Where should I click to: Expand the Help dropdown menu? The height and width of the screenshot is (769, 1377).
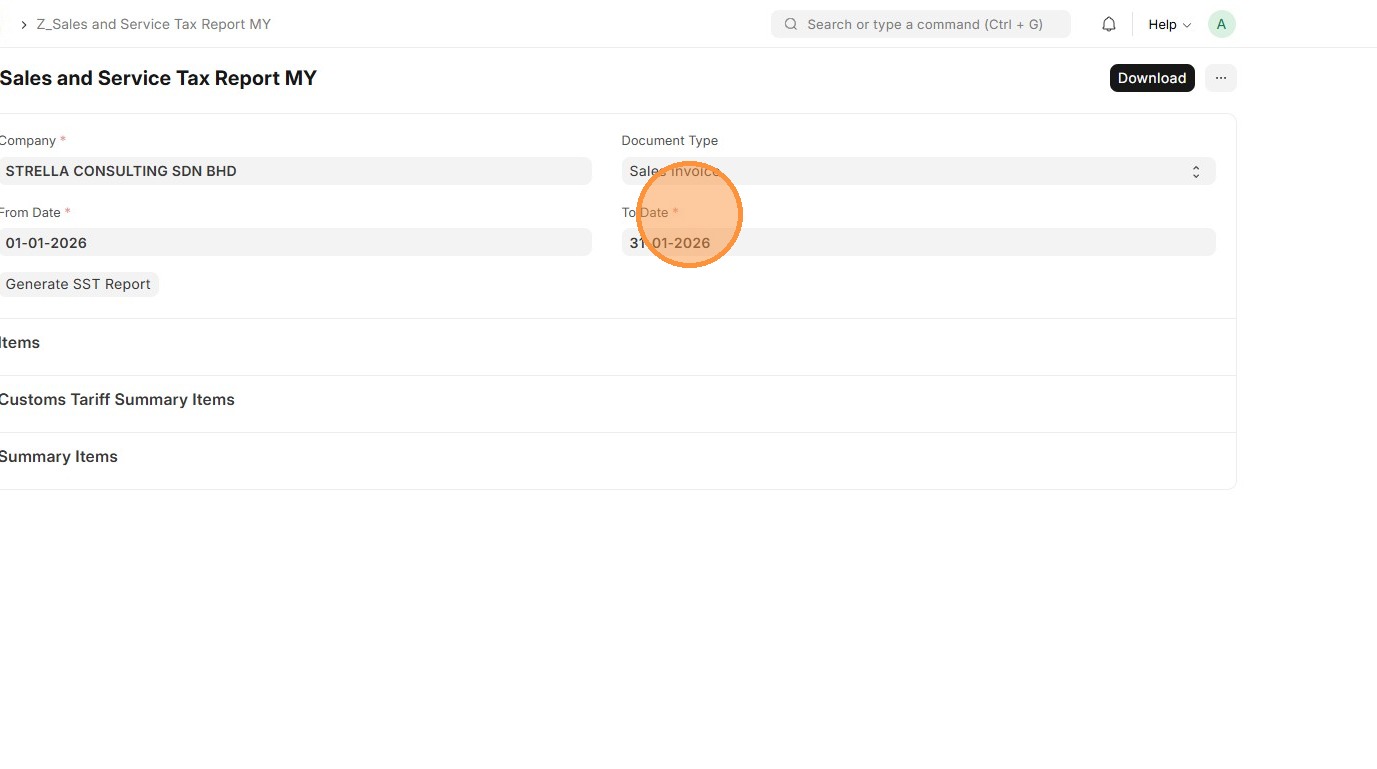click(x=1169, y=24)
